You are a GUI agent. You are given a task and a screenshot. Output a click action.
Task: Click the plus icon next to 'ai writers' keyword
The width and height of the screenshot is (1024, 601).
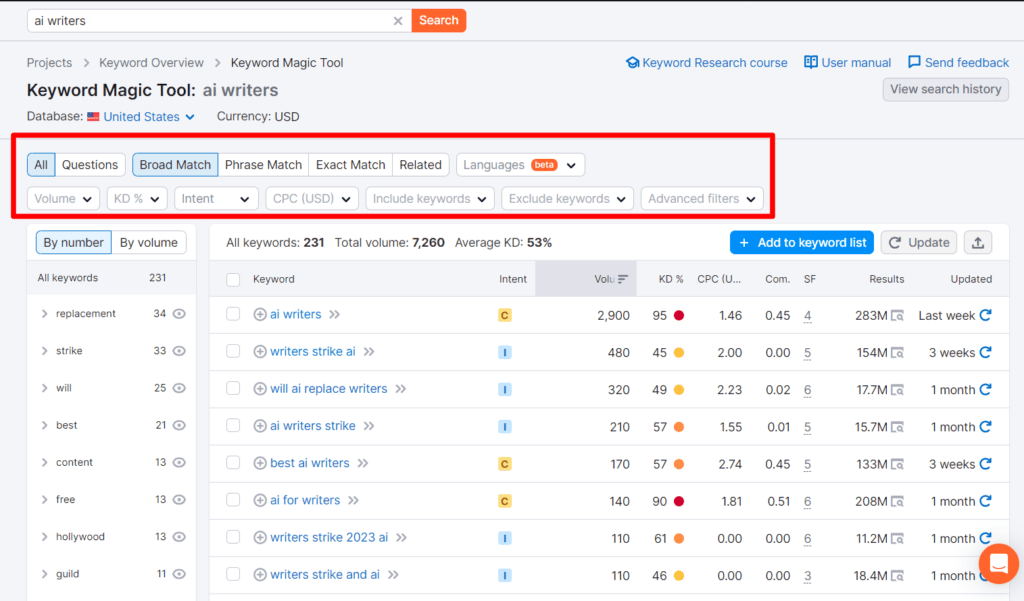(260, 315)
